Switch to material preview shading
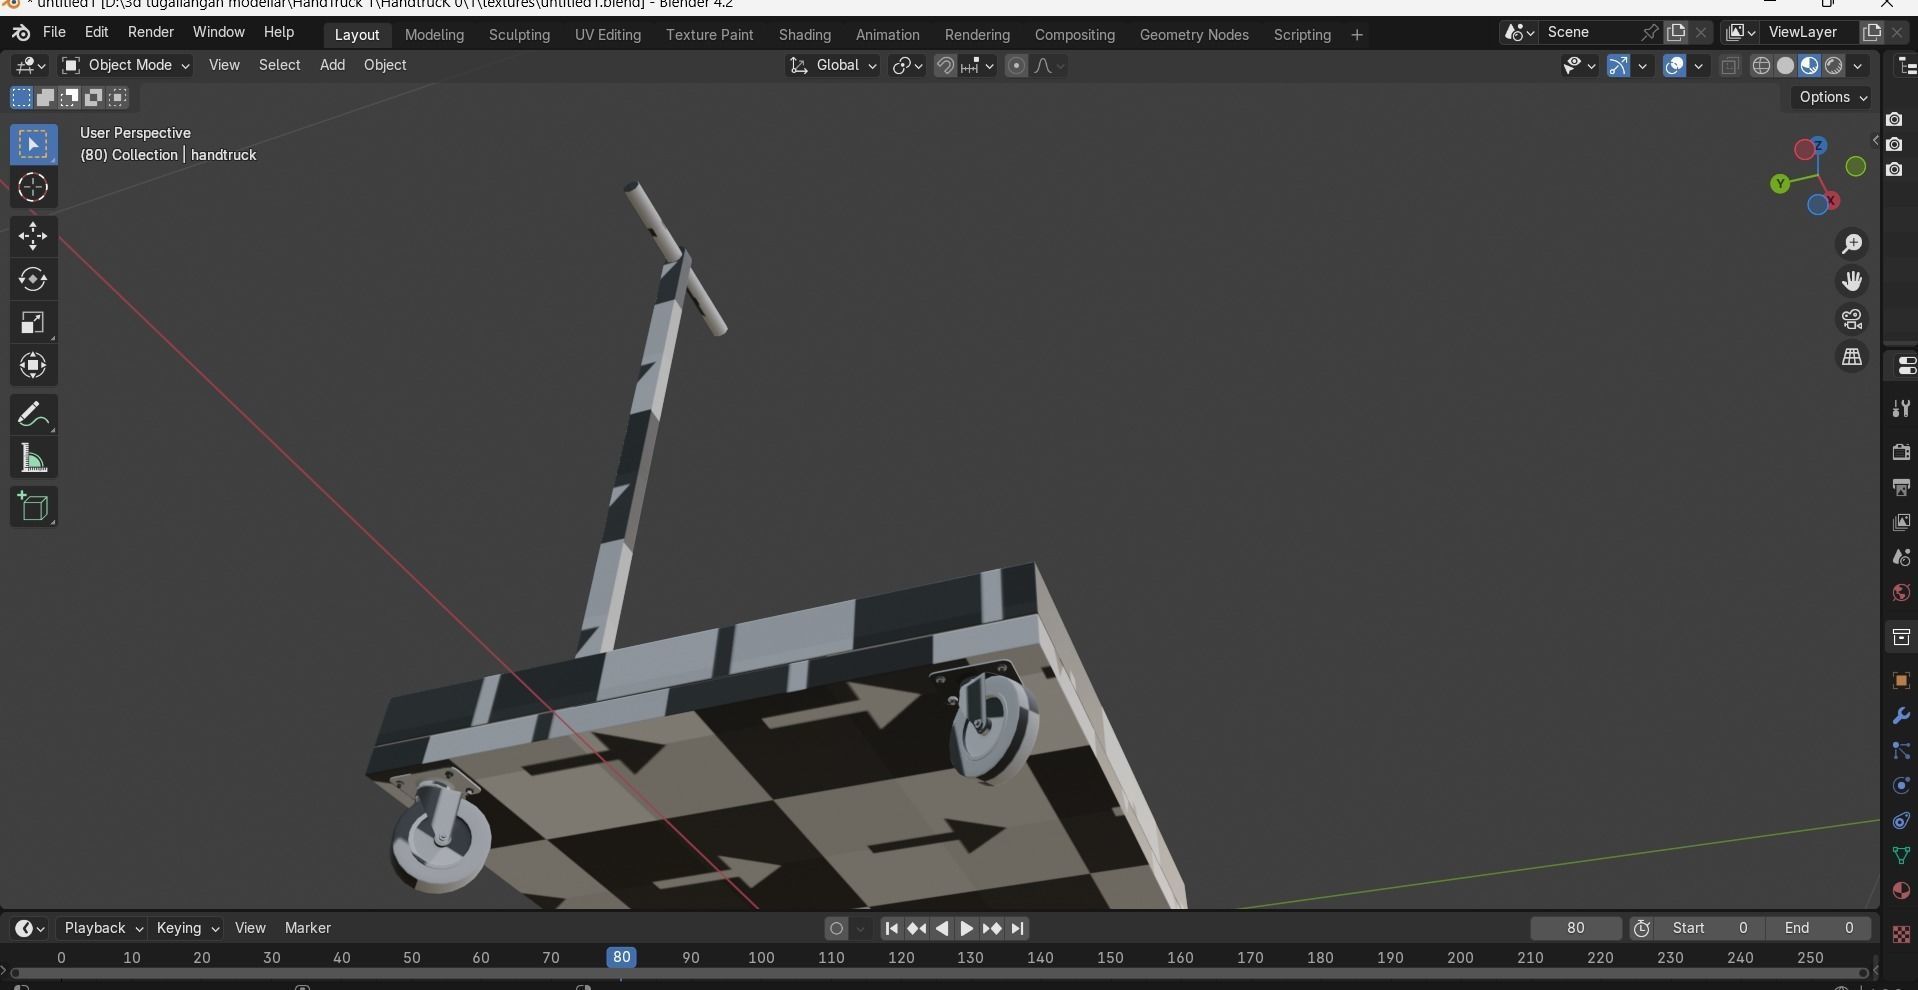The height and width of the screenshot is (990, 1918). pos(1809,66)
